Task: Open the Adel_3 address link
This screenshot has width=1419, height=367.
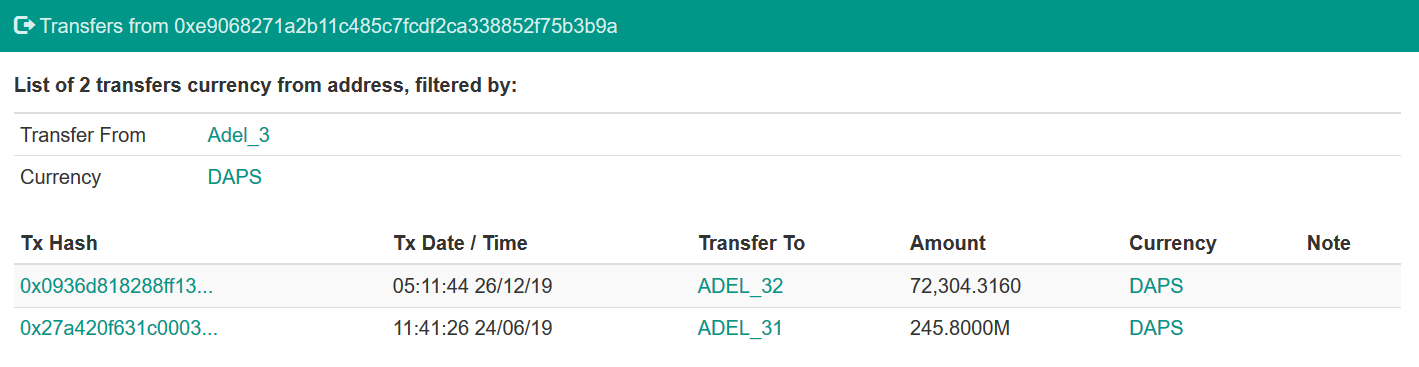Action: click(238, 135)
